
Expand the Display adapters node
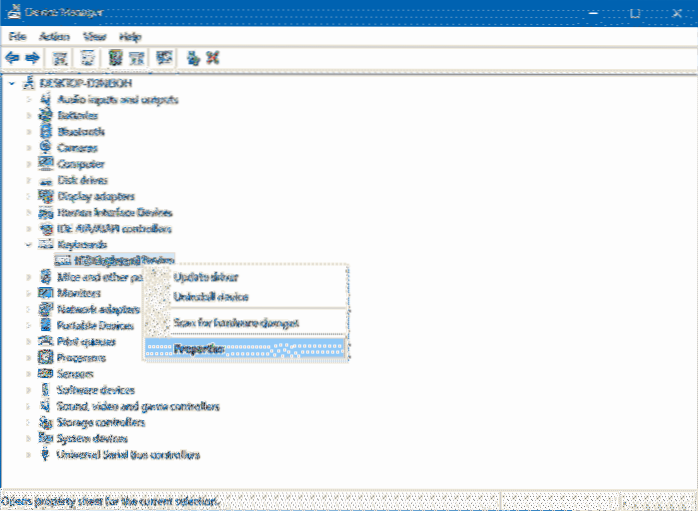[27, 197]
